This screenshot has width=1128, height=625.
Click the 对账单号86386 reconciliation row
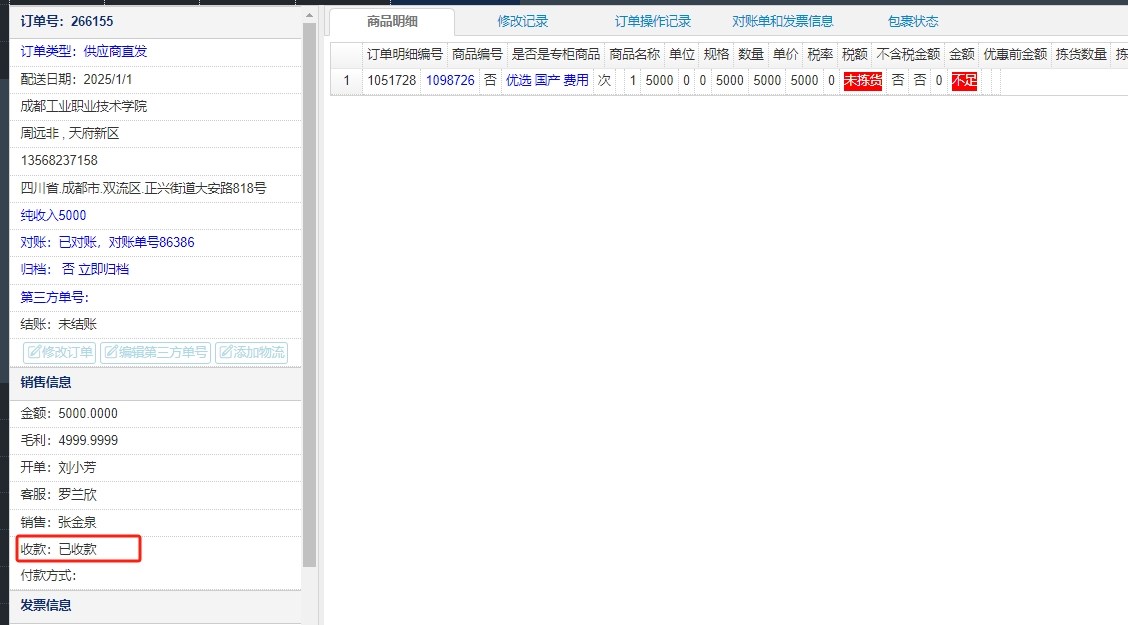click(155, 242)
